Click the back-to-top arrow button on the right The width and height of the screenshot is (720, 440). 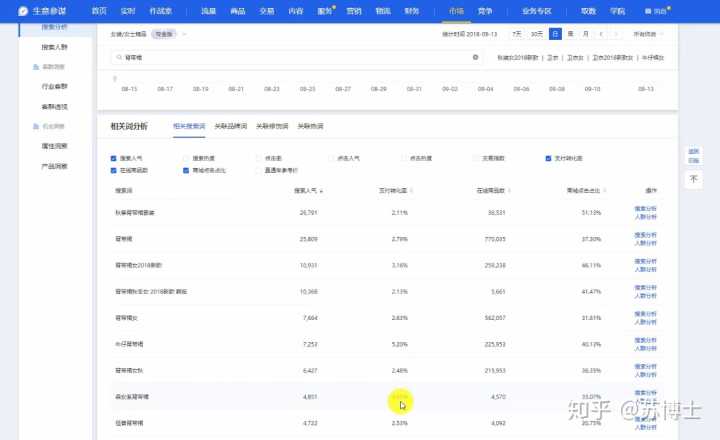click(694, 178)
